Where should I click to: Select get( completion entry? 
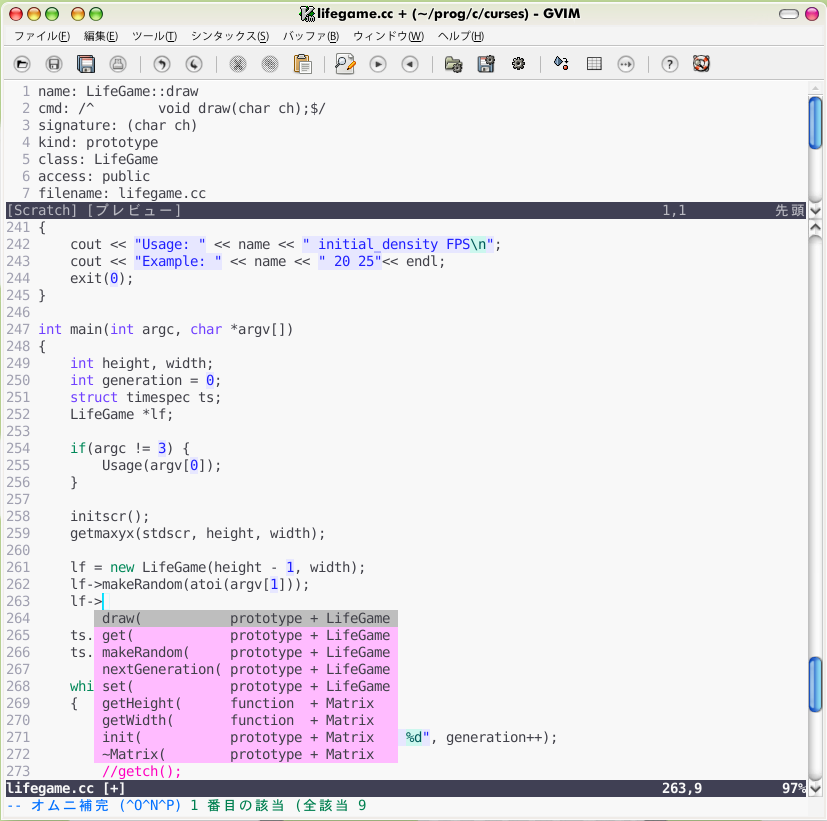(x=246, y=635)
